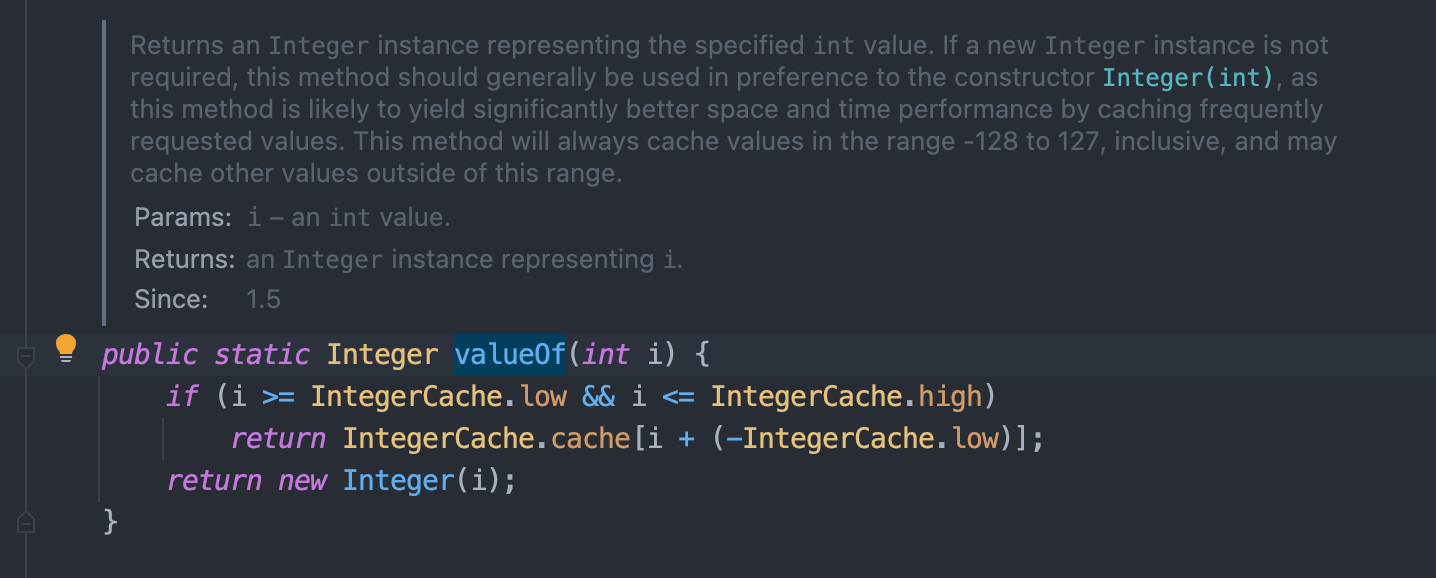Click the new keyword in last return
Viewport: 1436px width, 578px height.
pyautogui.click(x=302, y=481)
